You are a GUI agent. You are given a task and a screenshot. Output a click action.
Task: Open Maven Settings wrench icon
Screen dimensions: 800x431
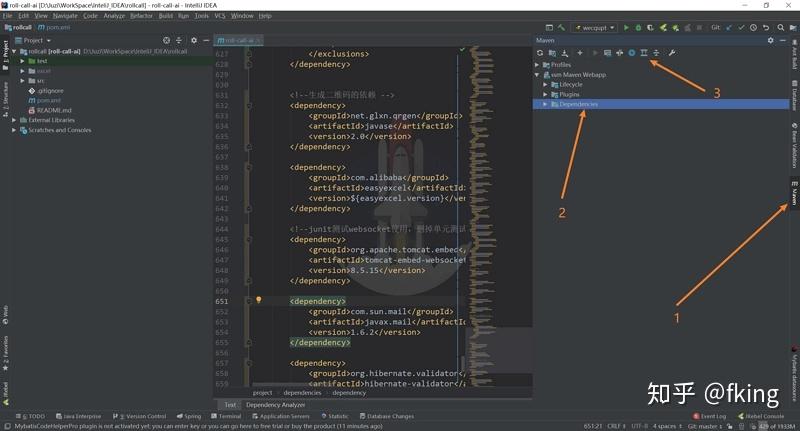(x=672, y=53)
